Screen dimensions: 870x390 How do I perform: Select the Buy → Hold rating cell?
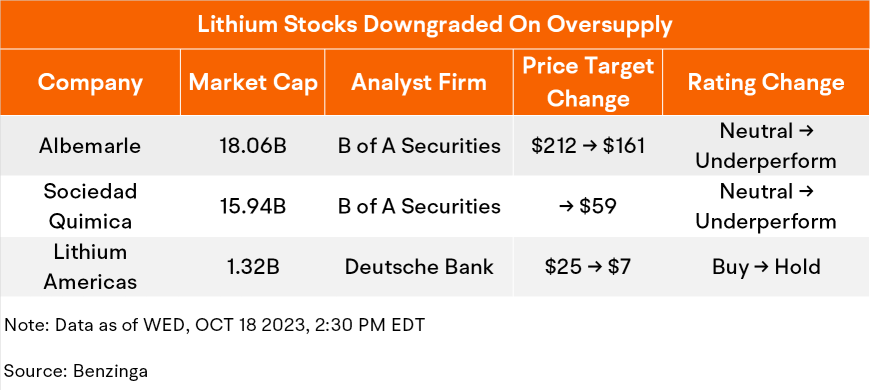[766, 267]
